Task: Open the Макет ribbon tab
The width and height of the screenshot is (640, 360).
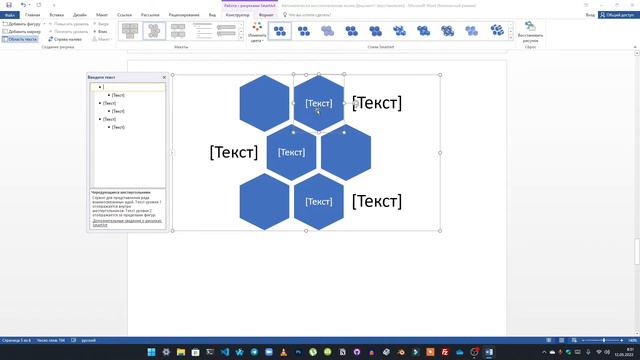Action: point(102,15)
